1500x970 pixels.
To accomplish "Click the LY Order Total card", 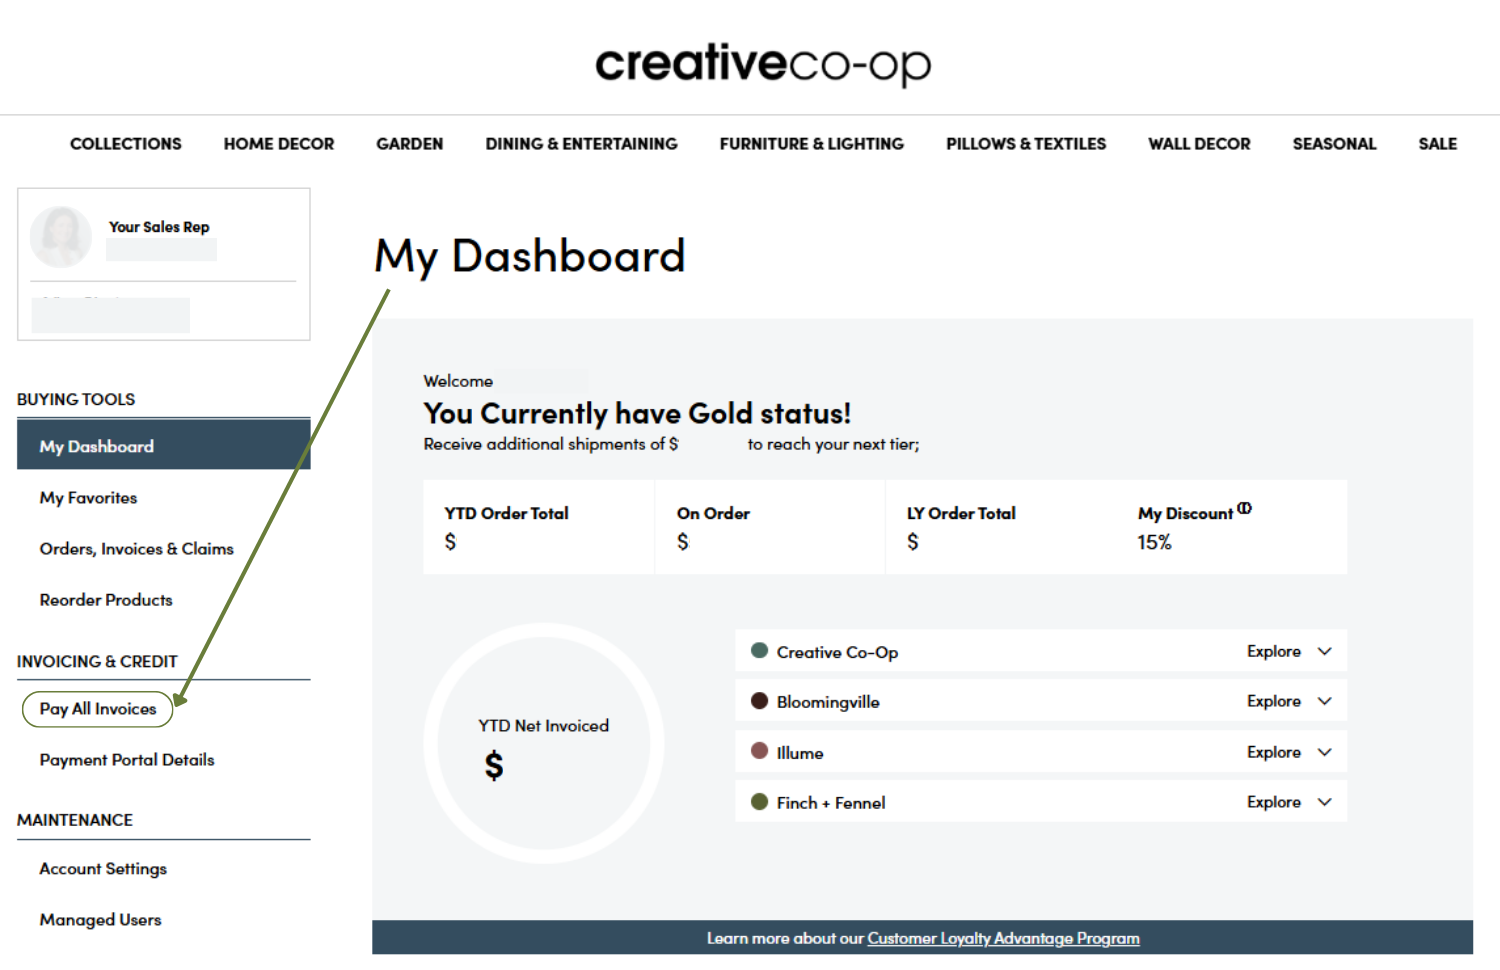I will 1000,527.
